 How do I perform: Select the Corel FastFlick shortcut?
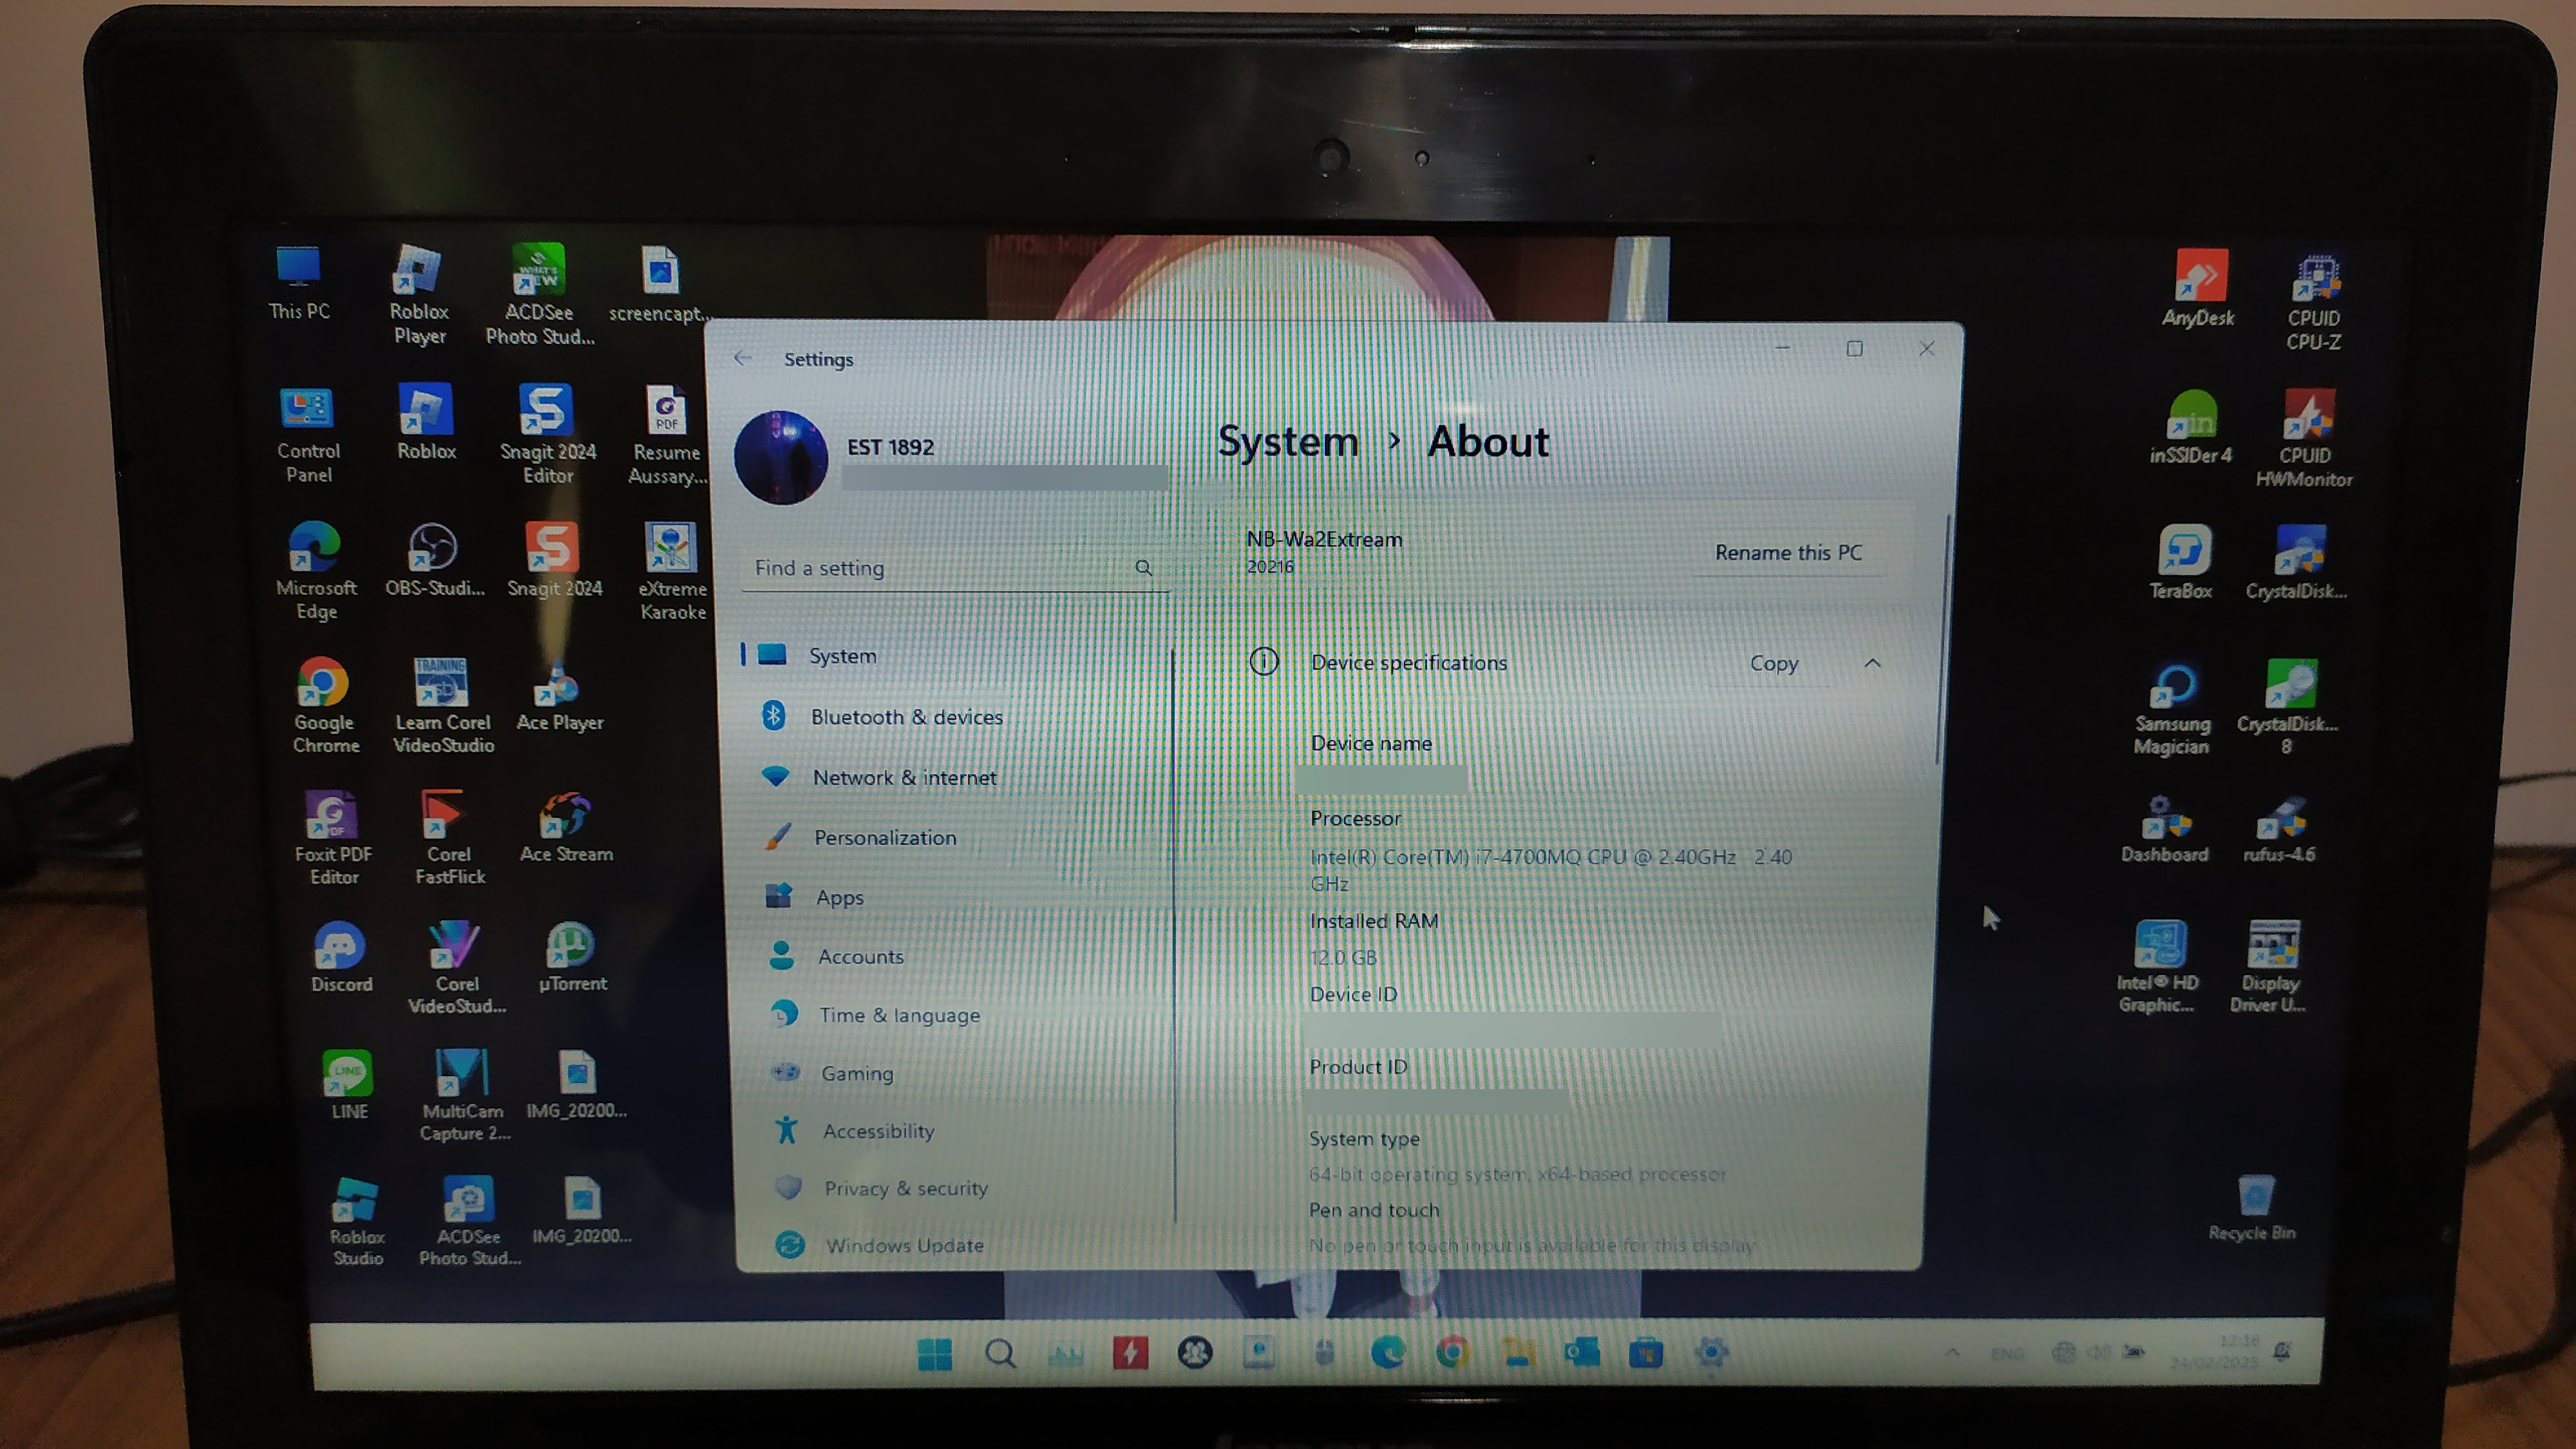tap(449, 838)
